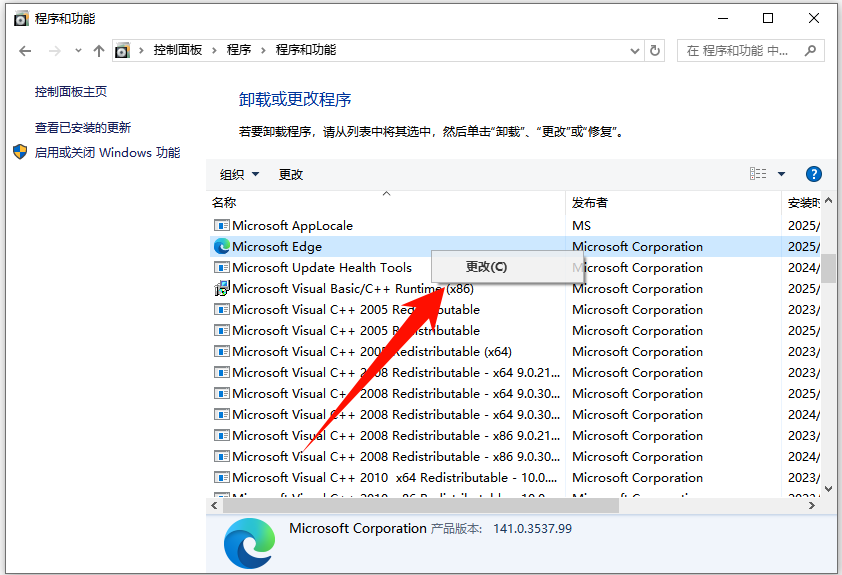The height and width of the screenshot is (575, 842).
Task: Click the Update Health Tools program icon
Action: tap(222, 267)
